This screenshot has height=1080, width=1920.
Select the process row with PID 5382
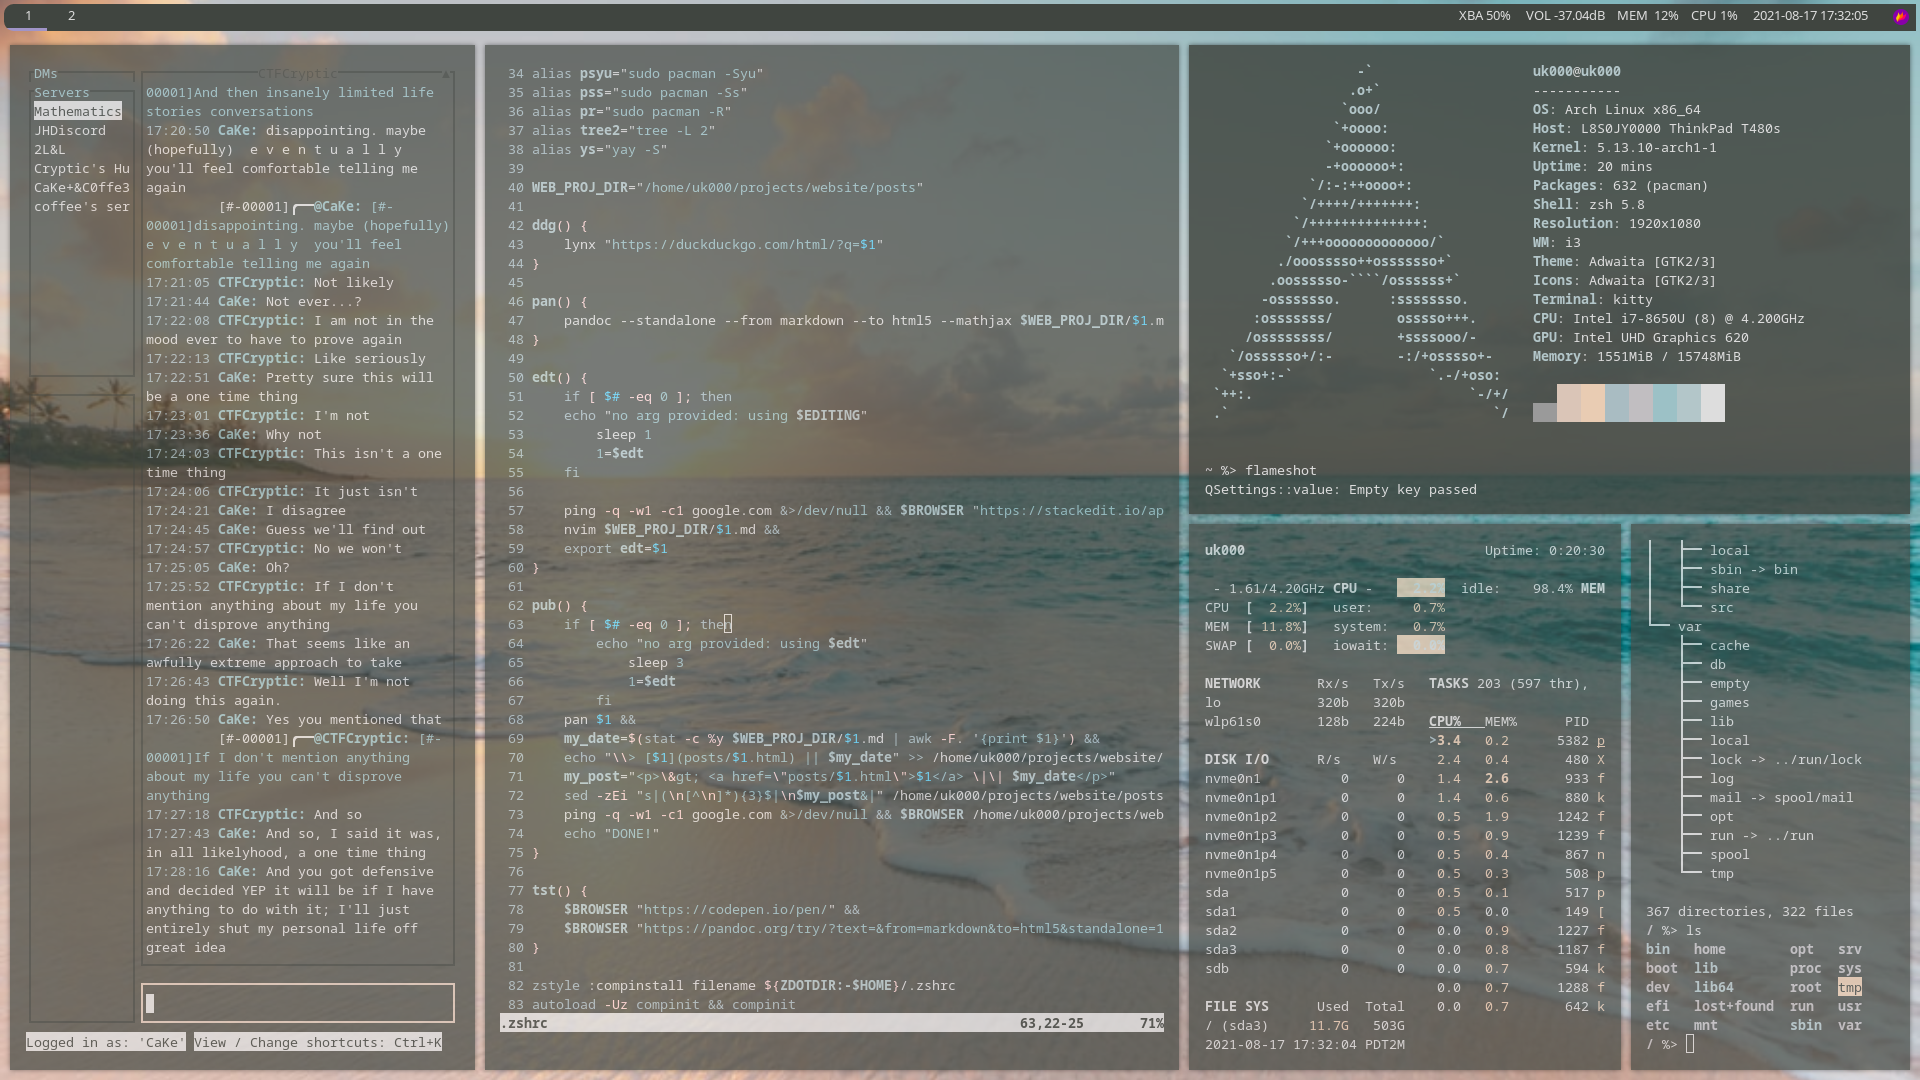pos(1517,741)
